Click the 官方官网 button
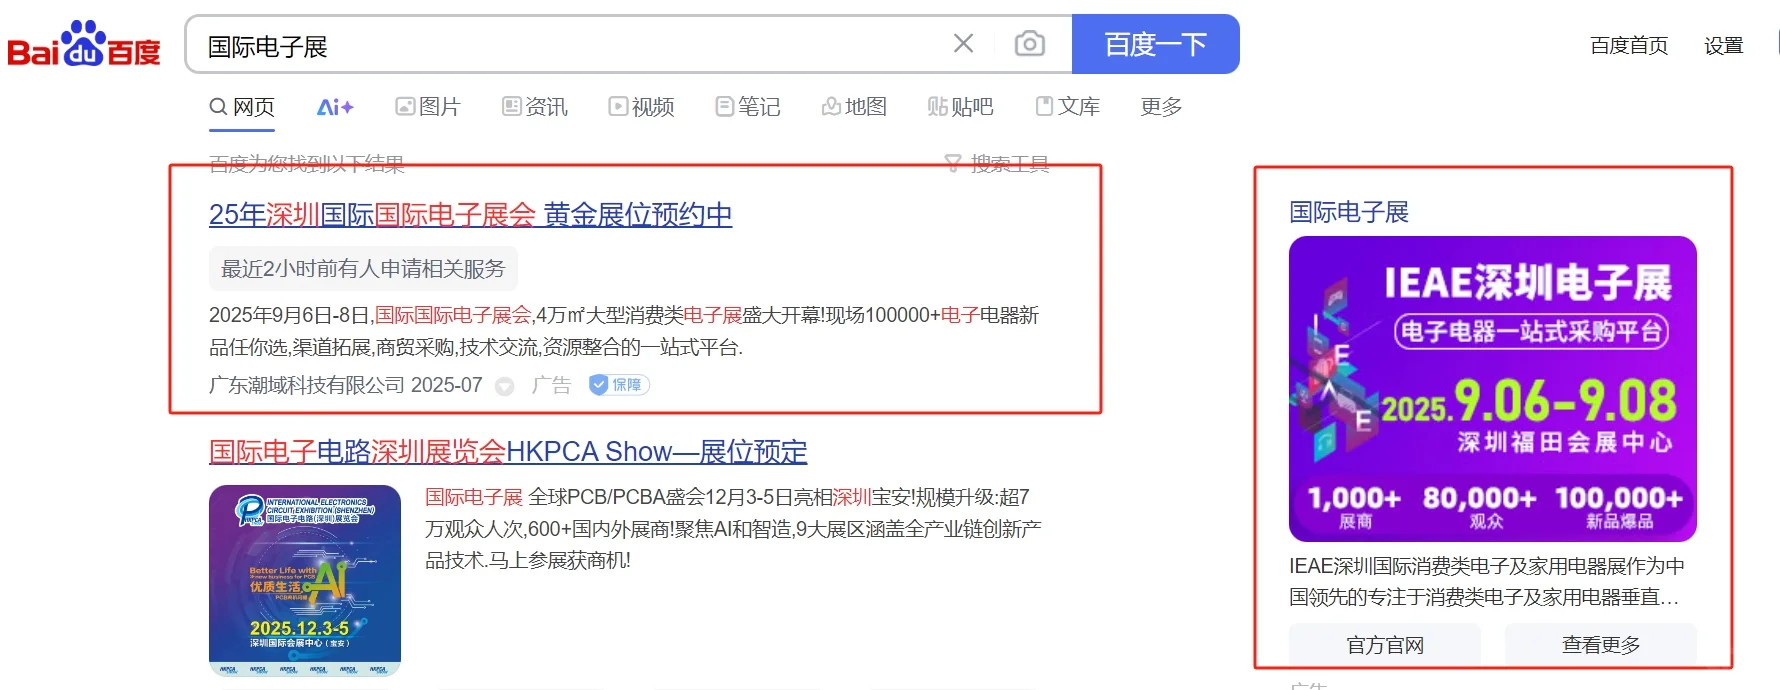The width and height of the screenshot is (1780, 690). [1385, 645]
